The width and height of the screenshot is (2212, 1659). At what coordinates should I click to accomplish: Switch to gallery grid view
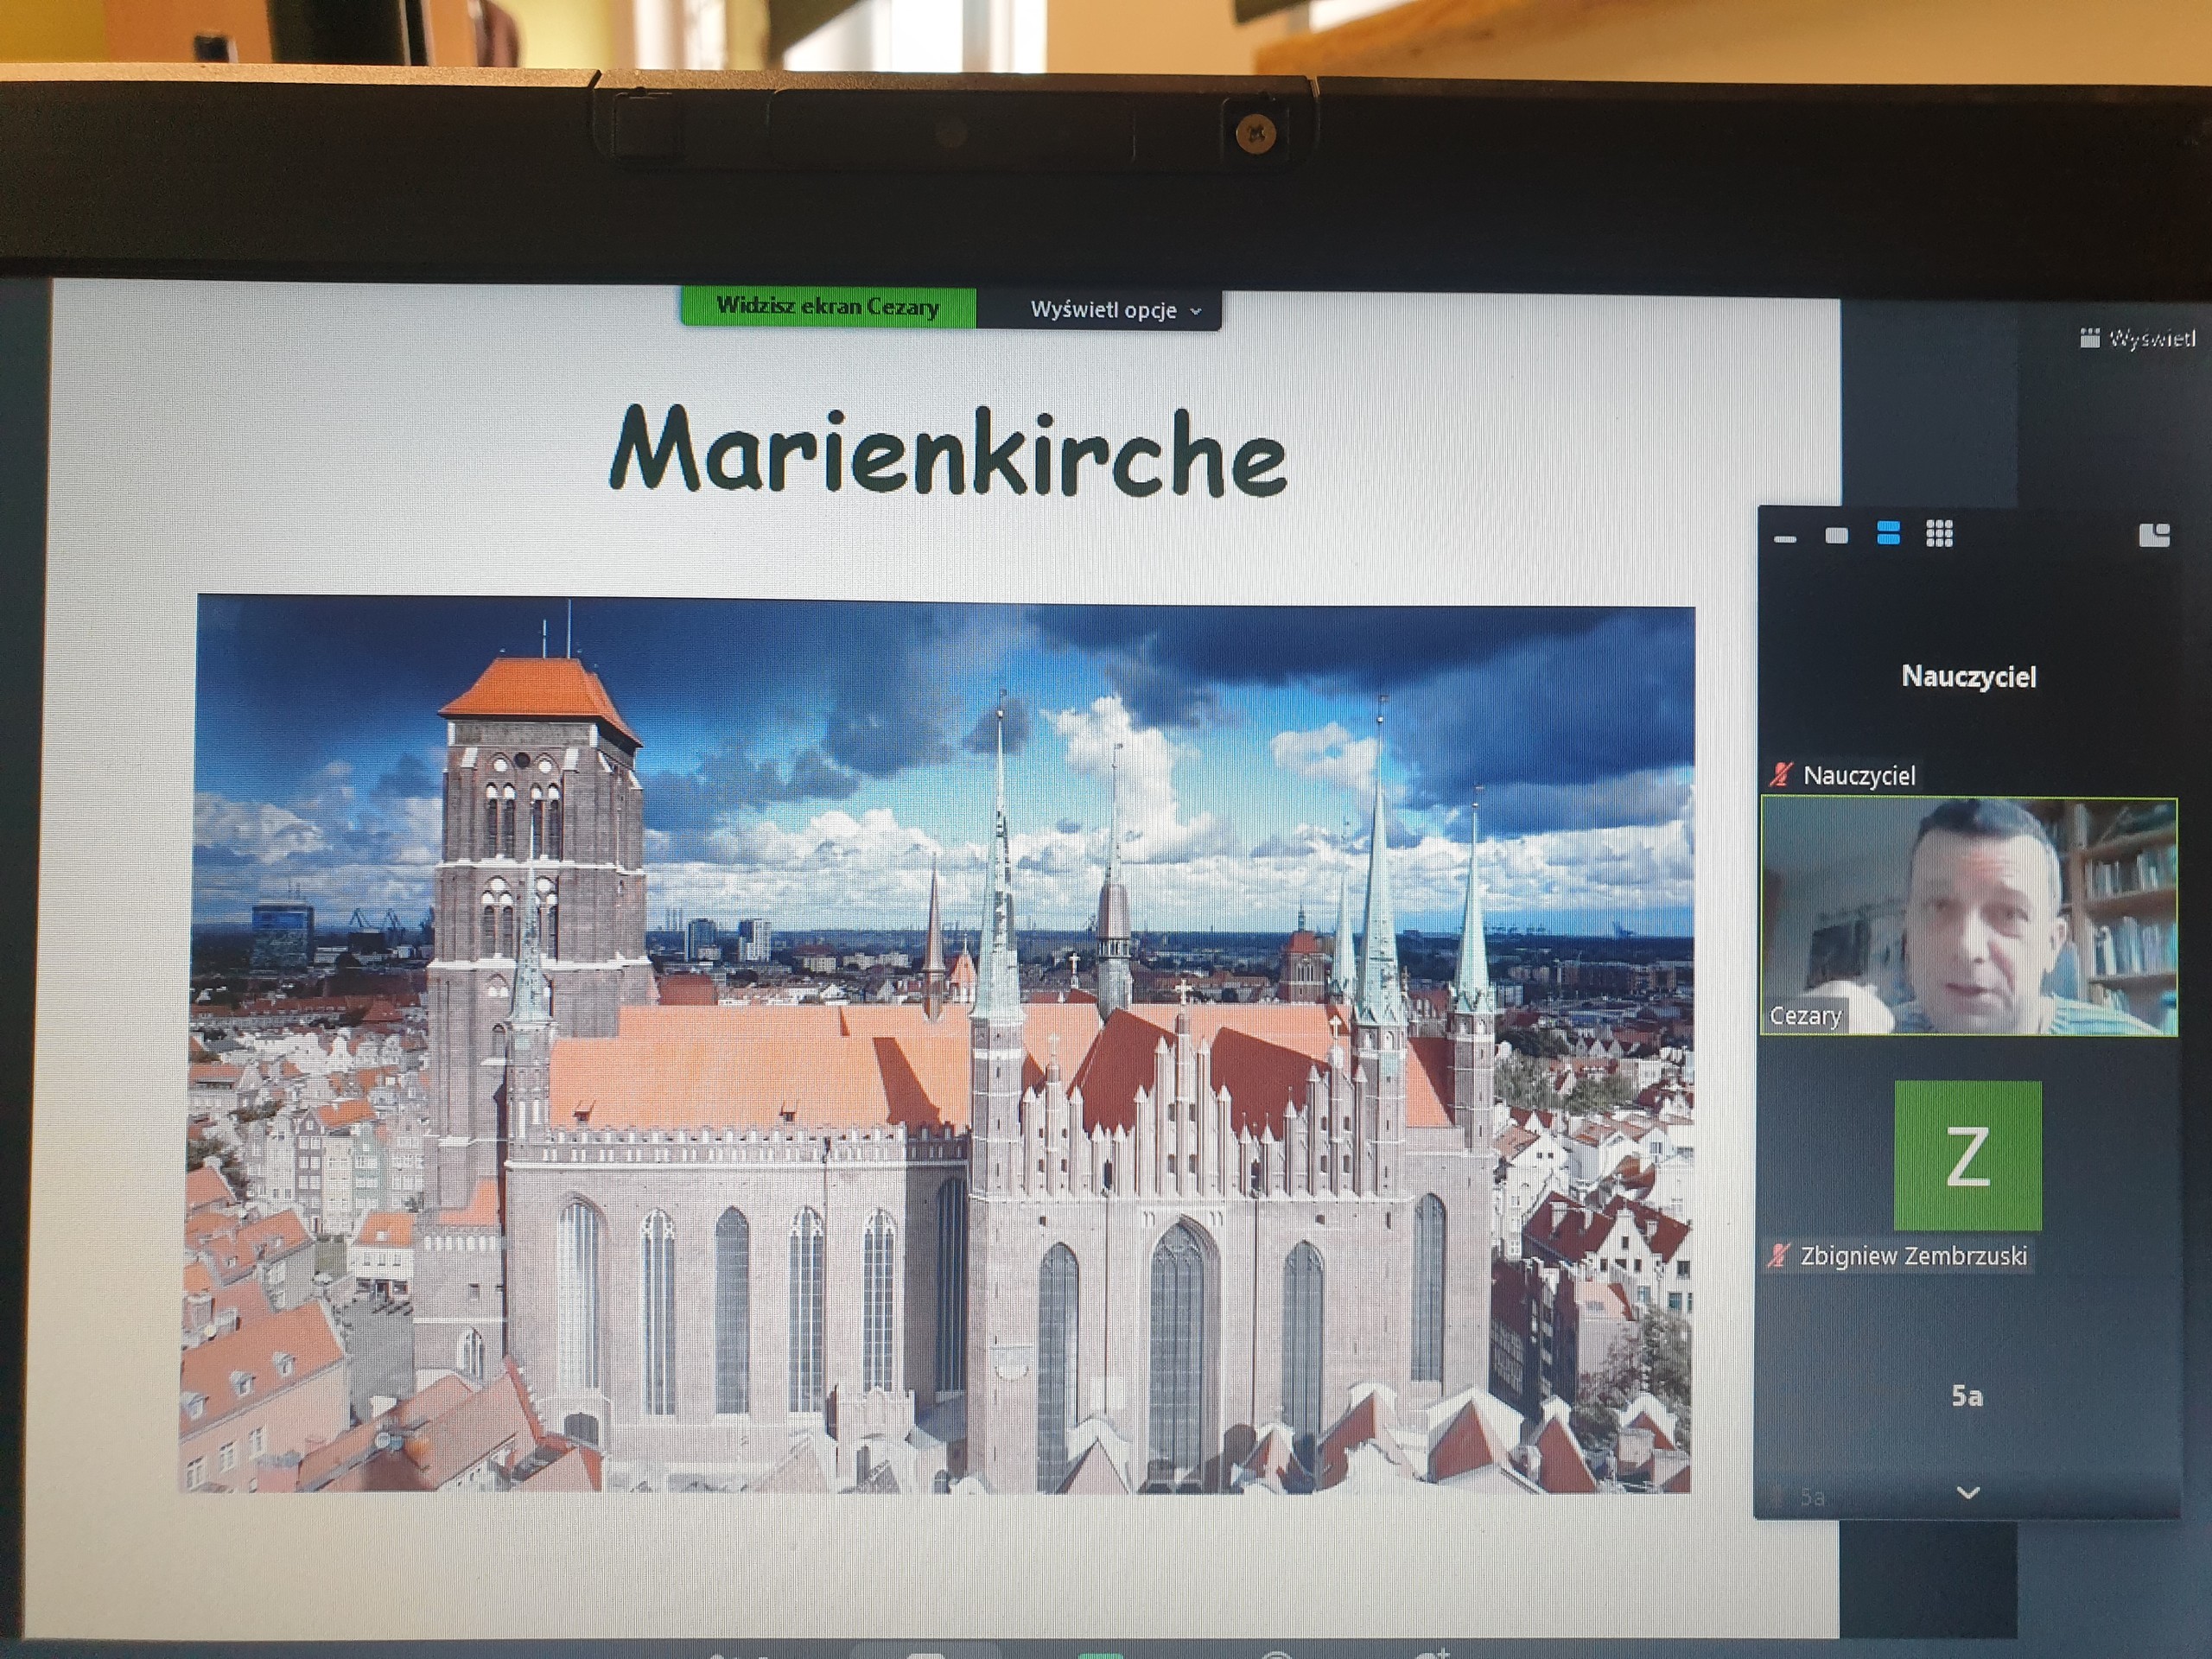[1939, 534]
